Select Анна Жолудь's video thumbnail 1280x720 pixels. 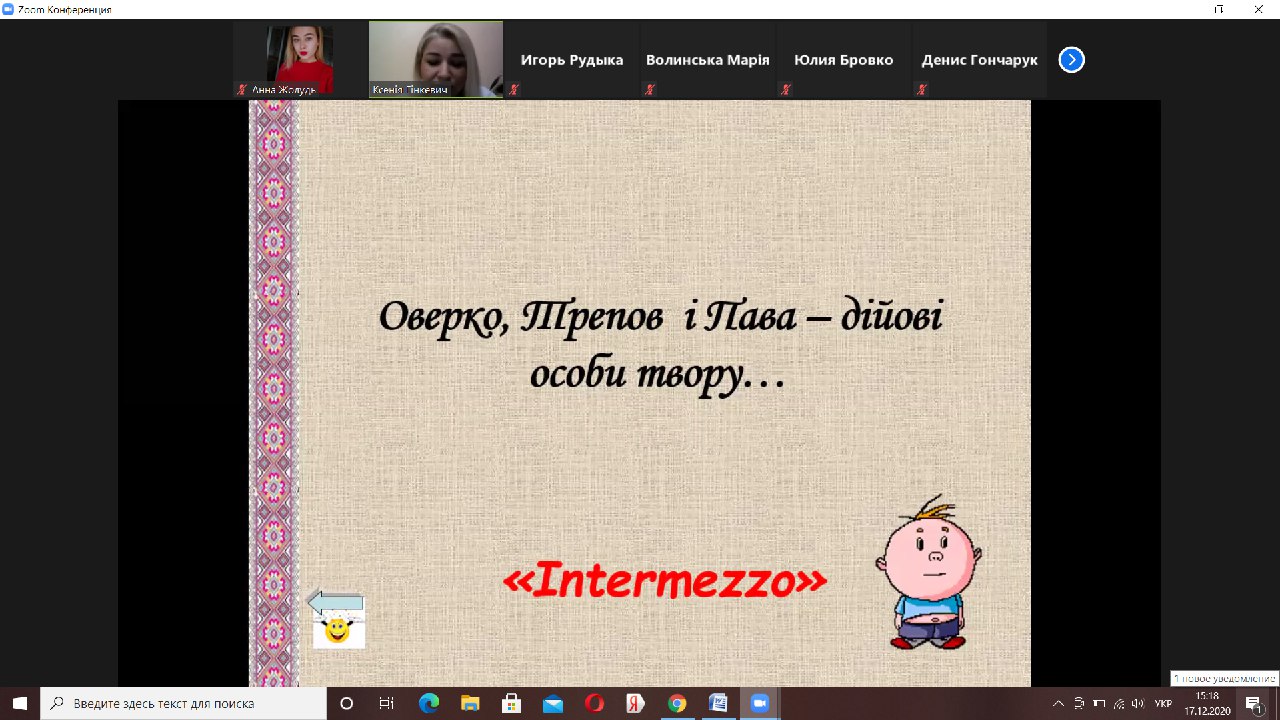tap(299, 59)
